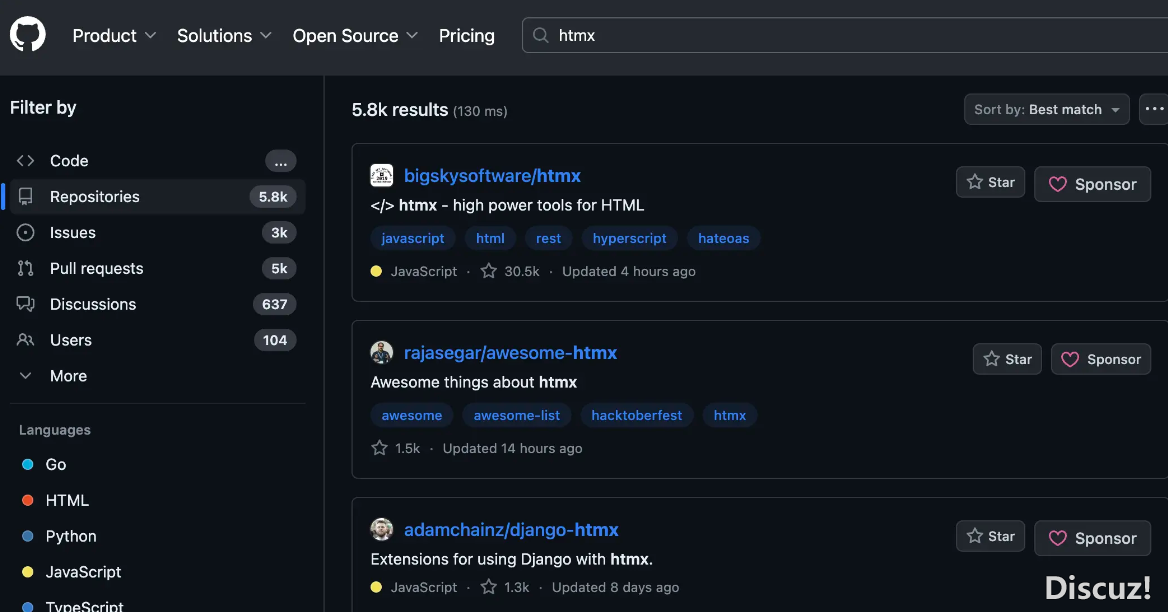
Task: Open rajasegar avatar image
Action: (381, 352)
